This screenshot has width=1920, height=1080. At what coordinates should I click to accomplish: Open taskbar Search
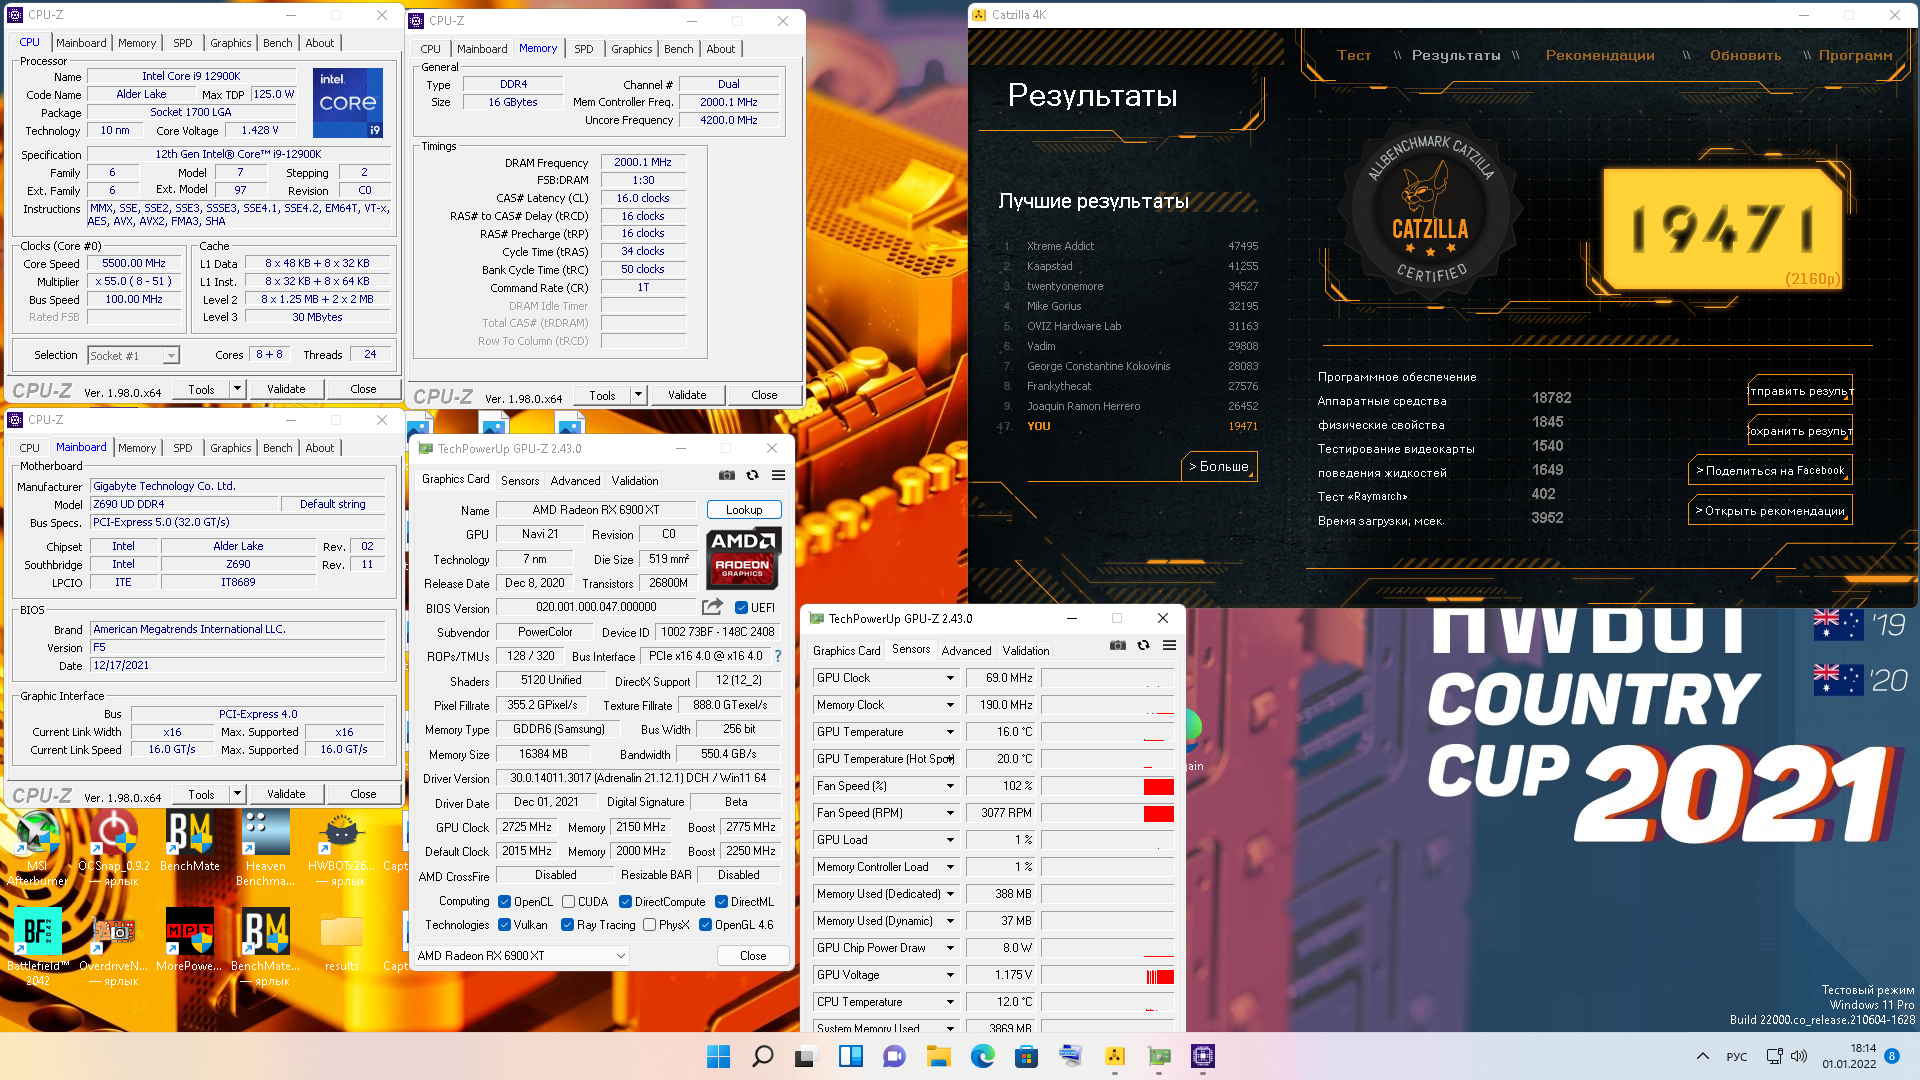pos(762,1056)
